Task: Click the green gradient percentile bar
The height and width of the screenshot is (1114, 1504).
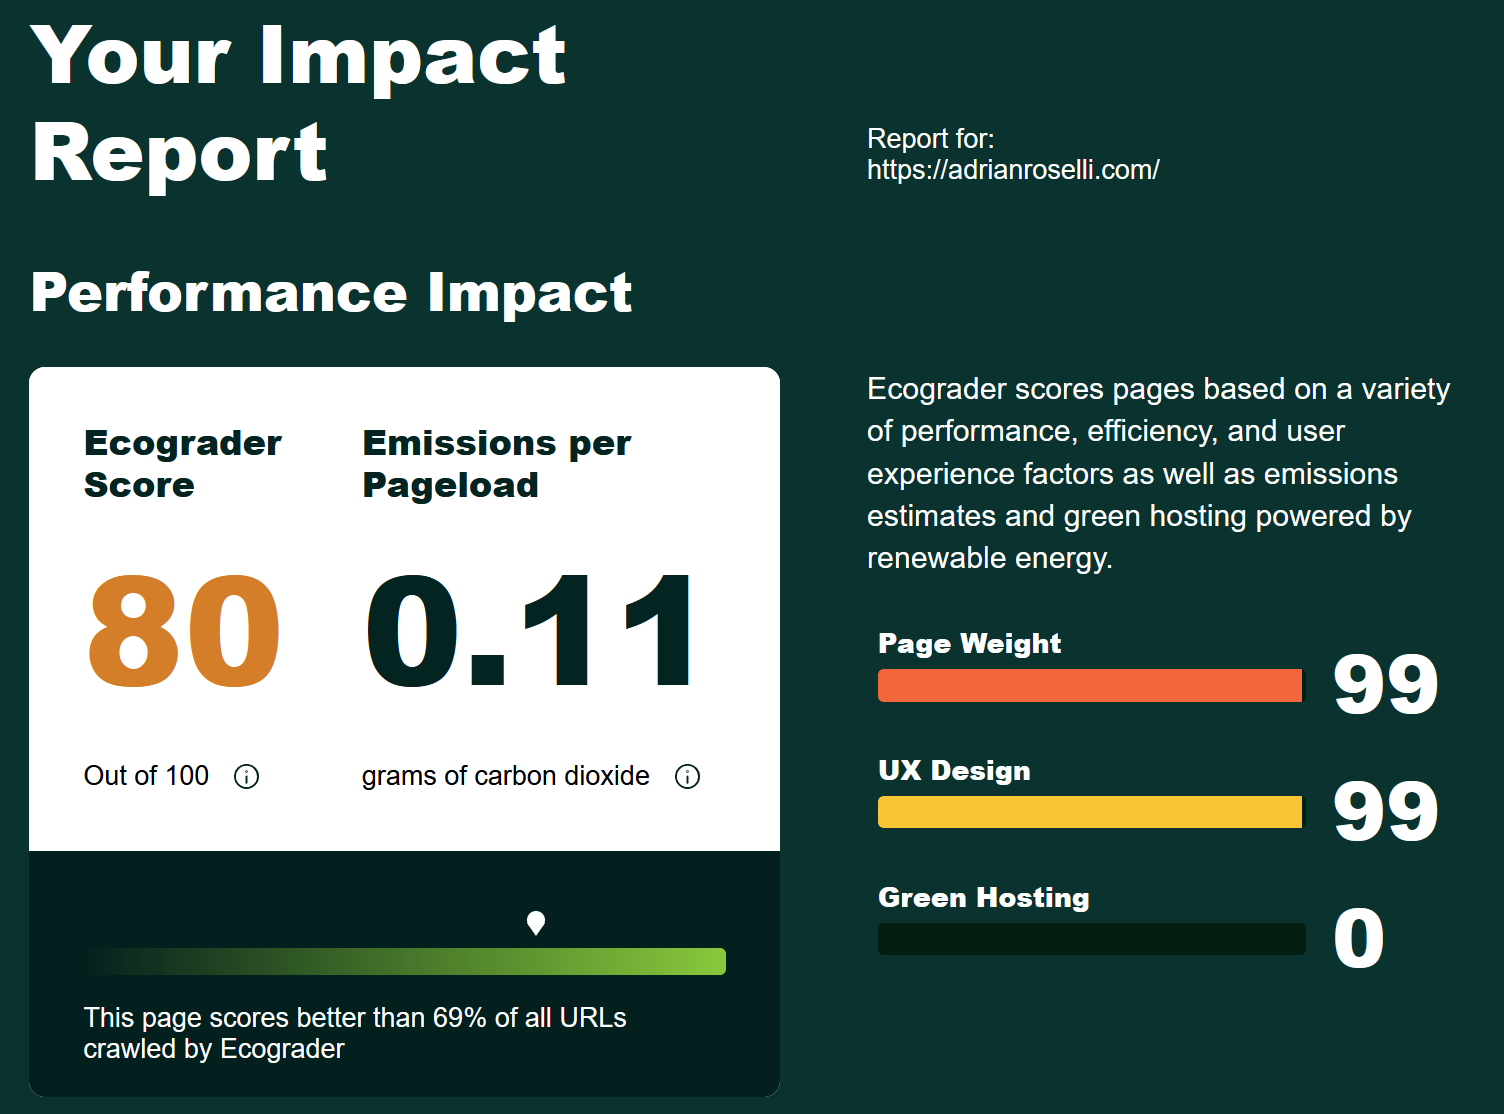Action: point(405,961)
